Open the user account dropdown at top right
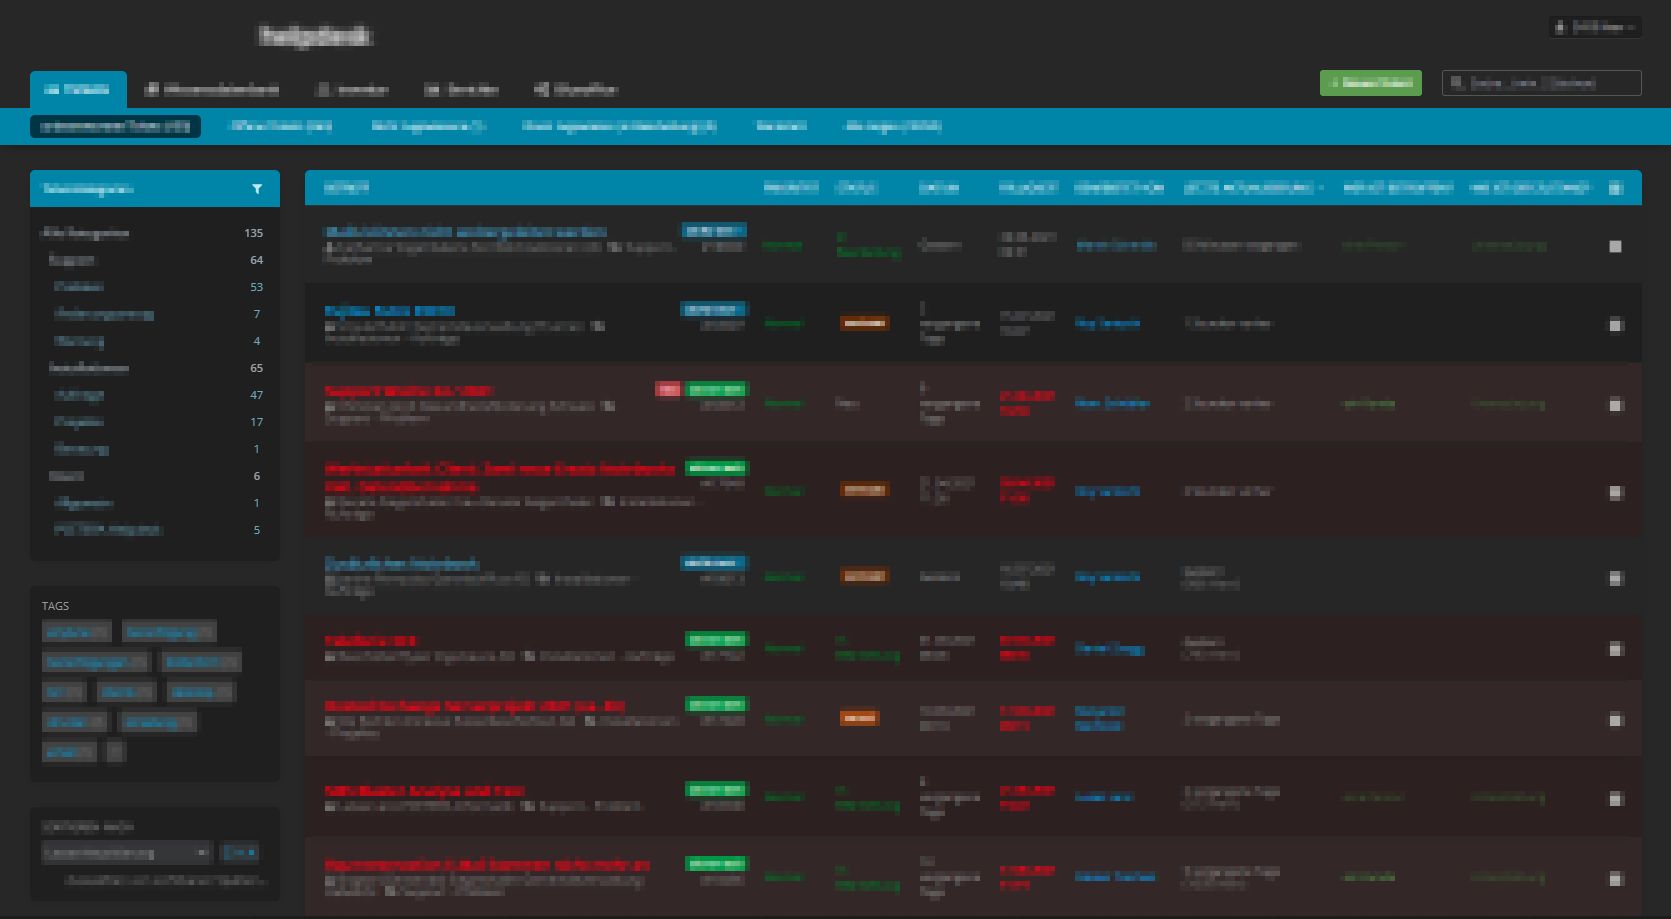The width and height of the screenshot is (1671, 919). (1595, 28)
